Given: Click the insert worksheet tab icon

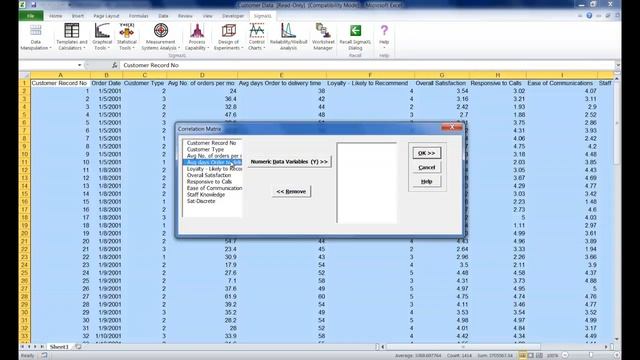Looking at the screenshot, I should (78, 347).
